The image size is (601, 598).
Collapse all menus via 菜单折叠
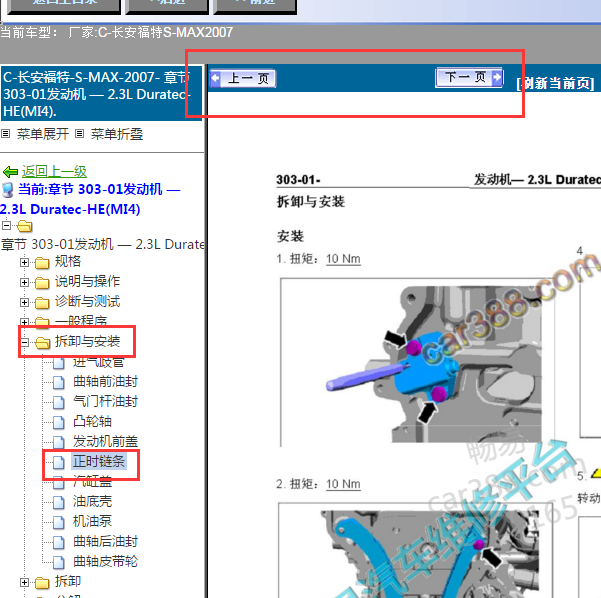117,134
